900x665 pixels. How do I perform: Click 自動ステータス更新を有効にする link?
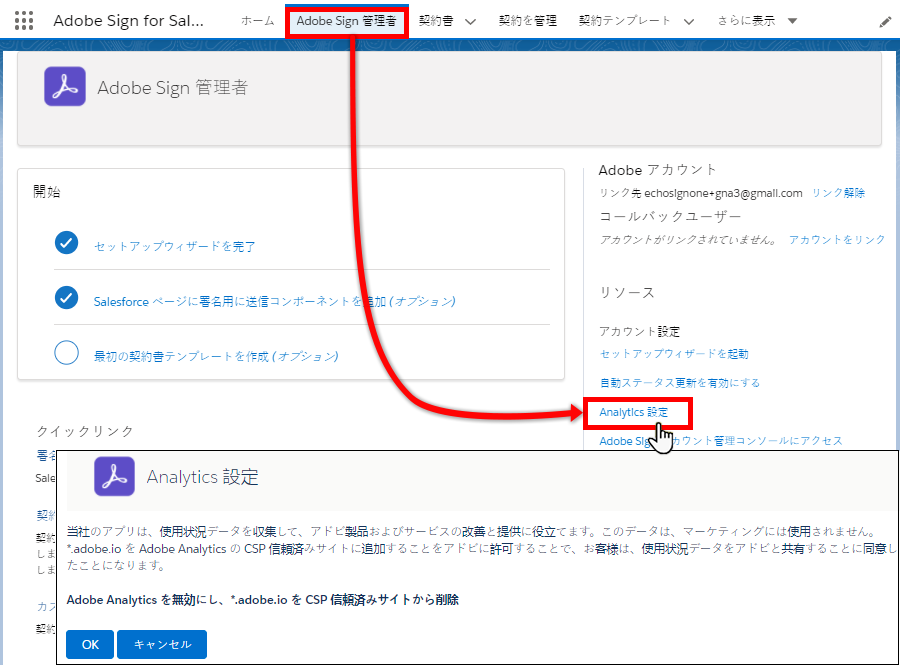[x=680, y=383]
